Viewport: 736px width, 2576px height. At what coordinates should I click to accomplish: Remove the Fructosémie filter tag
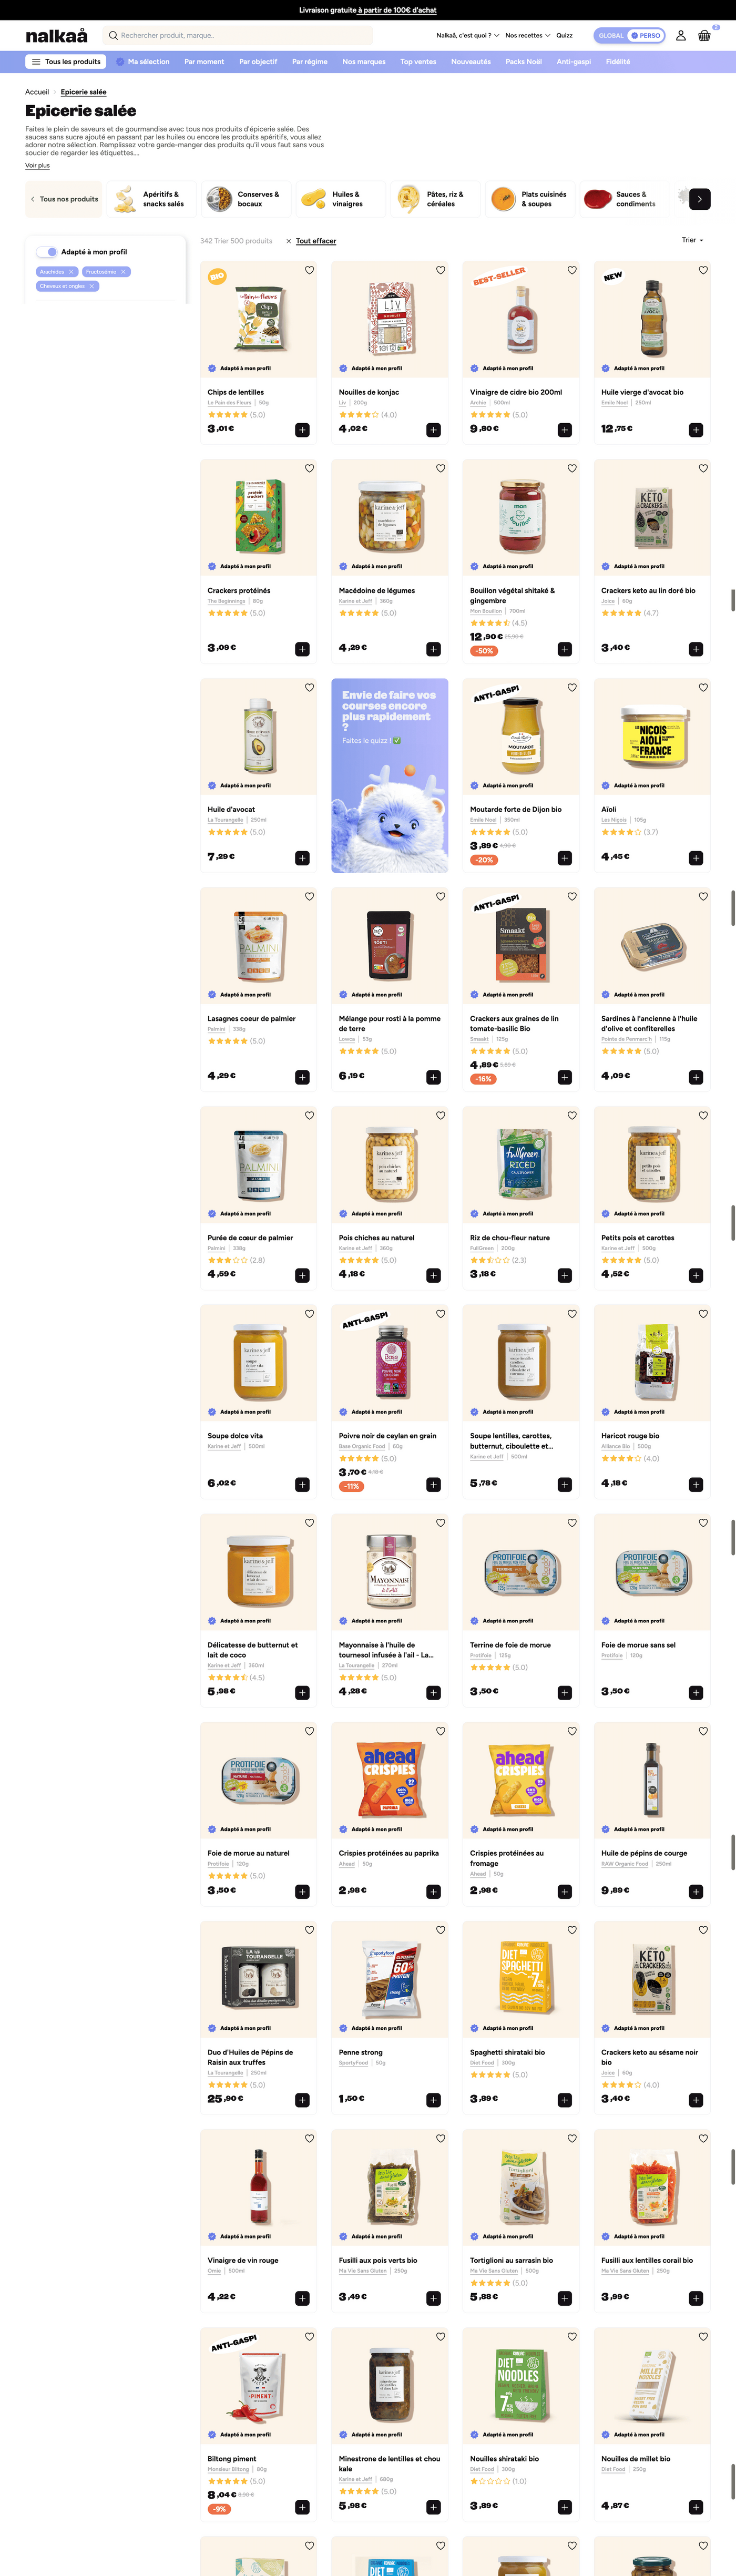click(x=123, y=272)
